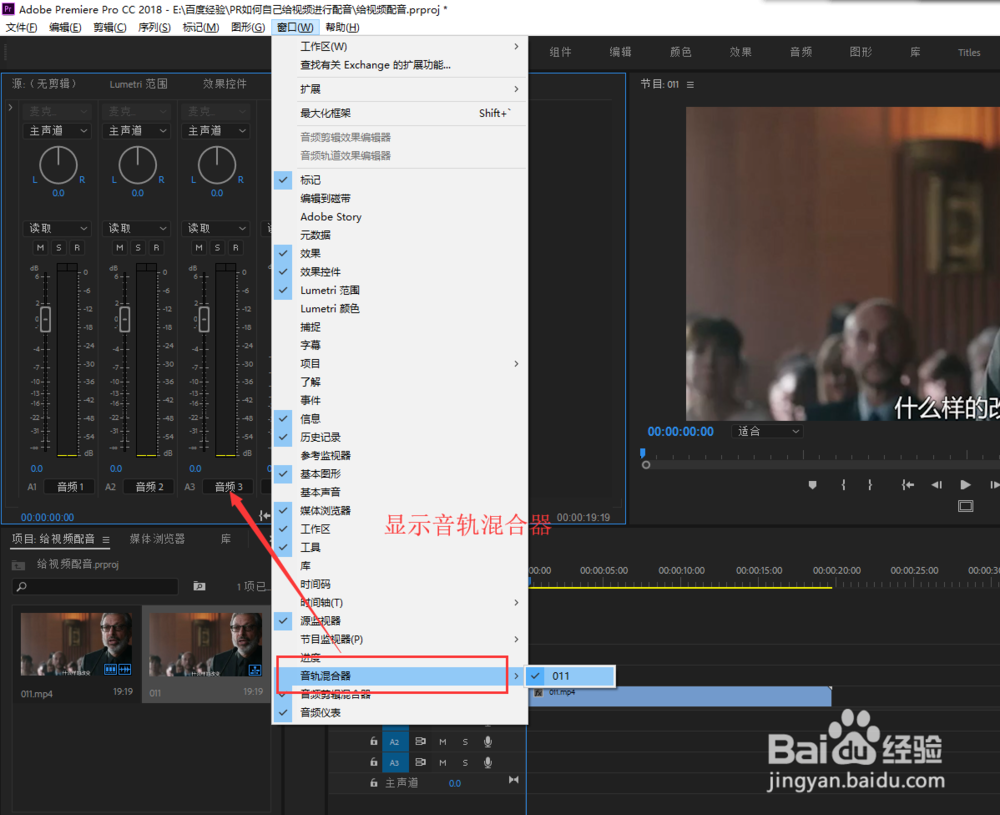Target track A3 in timeline
Screen dimensions: 1000x815
tap(394, 763)
